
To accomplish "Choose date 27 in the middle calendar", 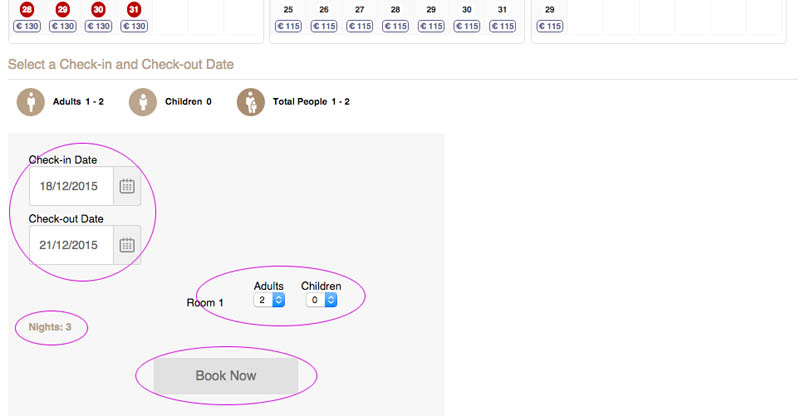I will [x=359, y=9].
